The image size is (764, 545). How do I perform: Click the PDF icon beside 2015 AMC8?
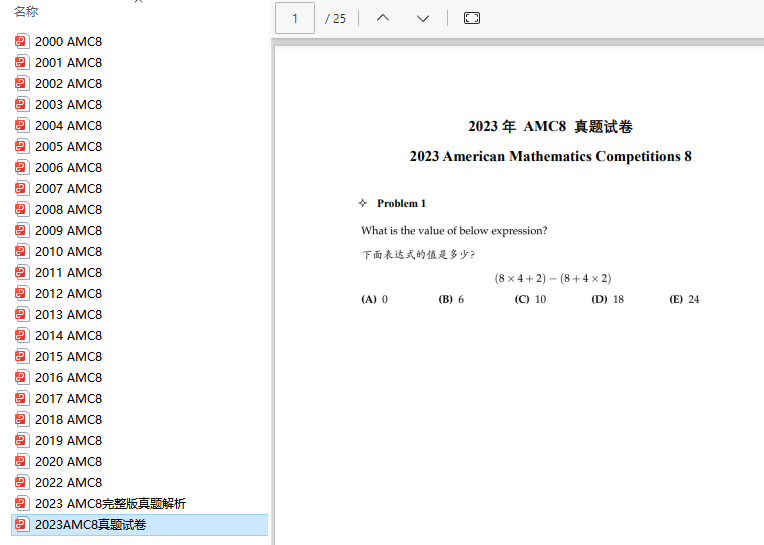(21, 356)
